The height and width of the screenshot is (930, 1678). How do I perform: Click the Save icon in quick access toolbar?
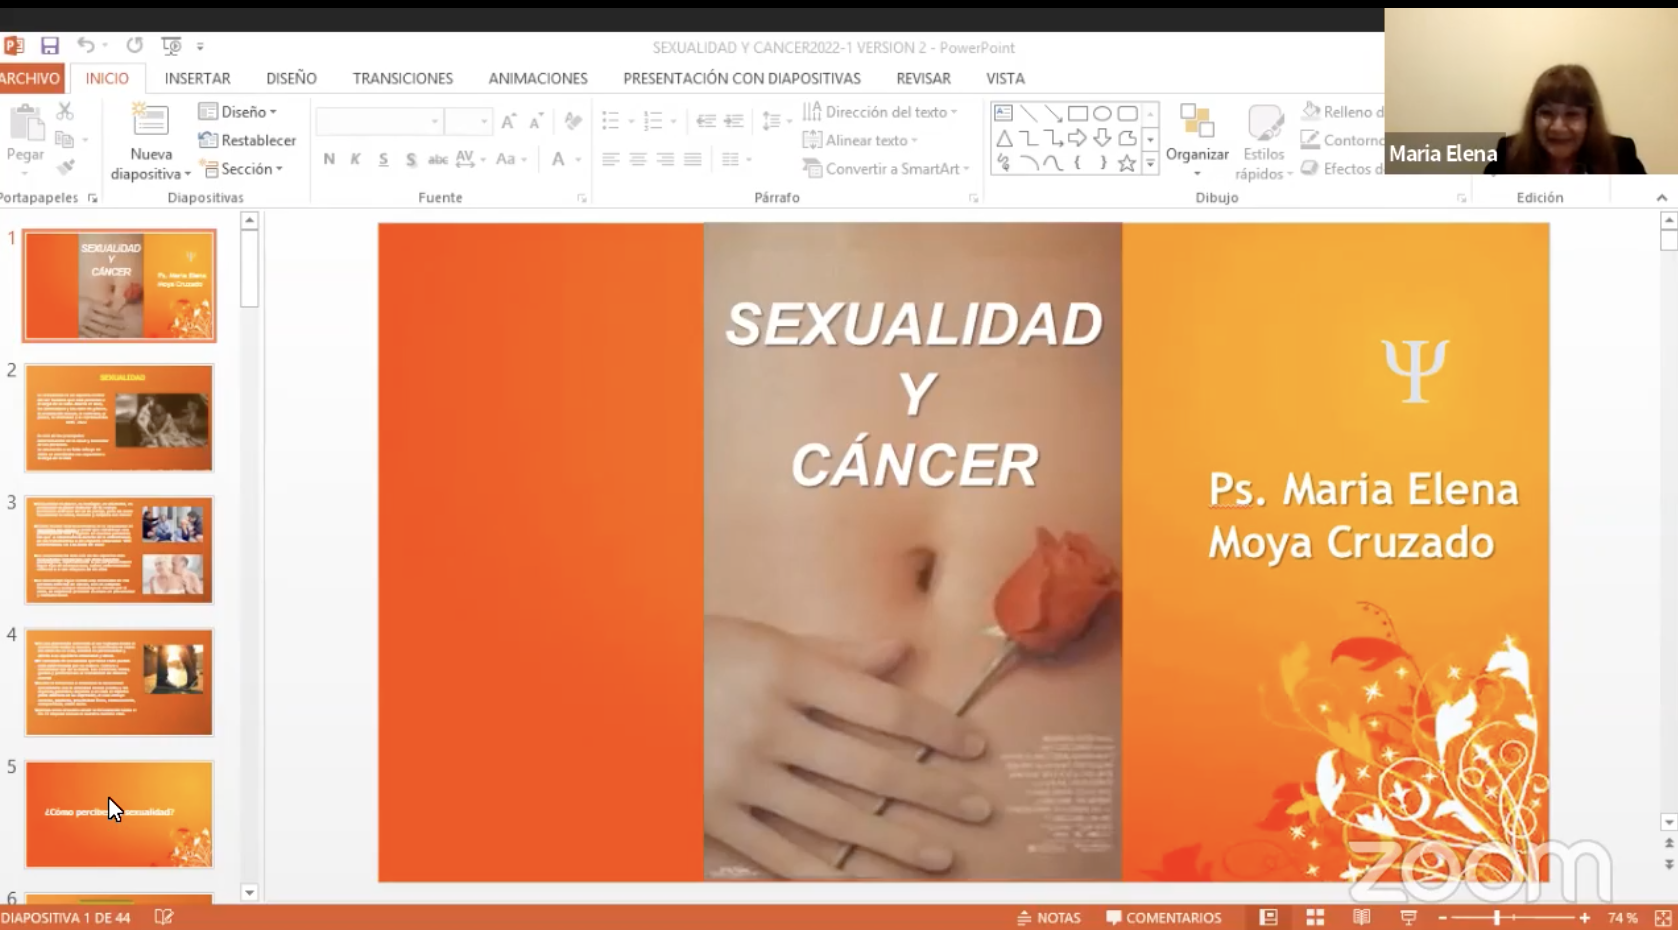[x=49, y=46]
